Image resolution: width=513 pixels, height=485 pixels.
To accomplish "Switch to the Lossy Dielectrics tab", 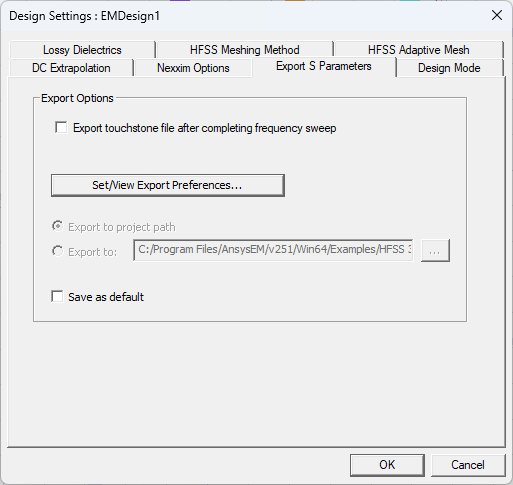I will [x=82, y=50].
